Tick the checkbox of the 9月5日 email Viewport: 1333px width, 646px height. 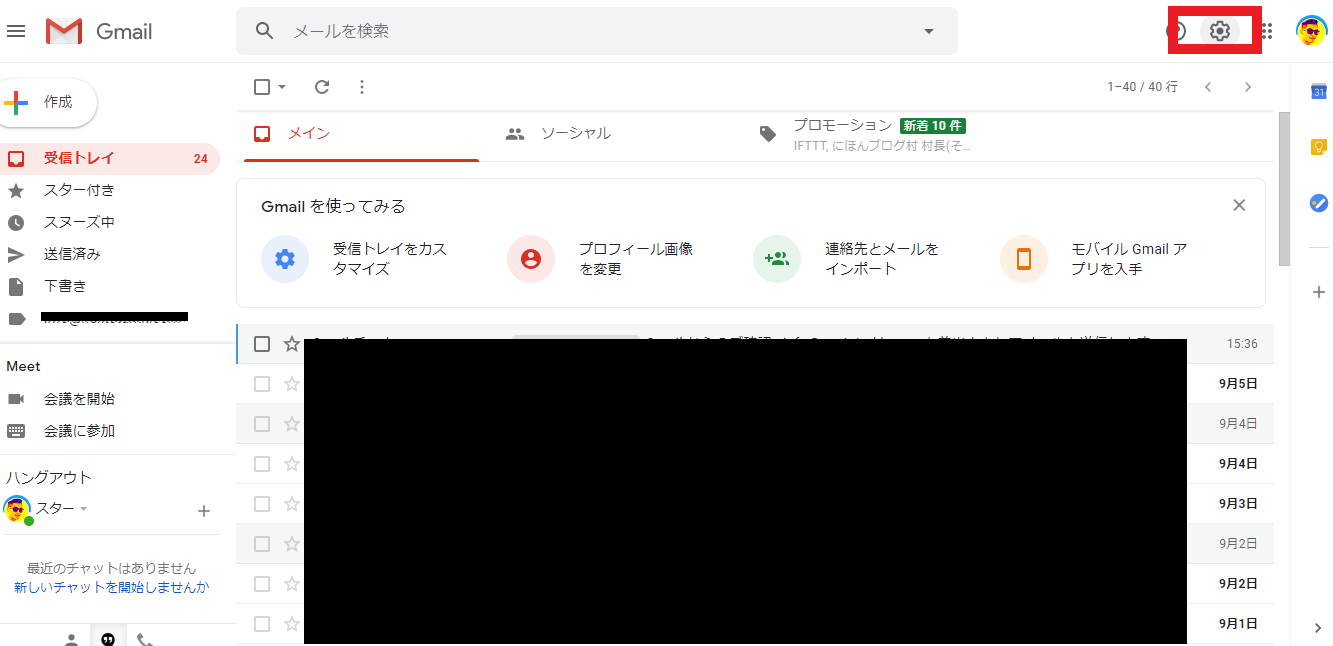coord(262,384)
